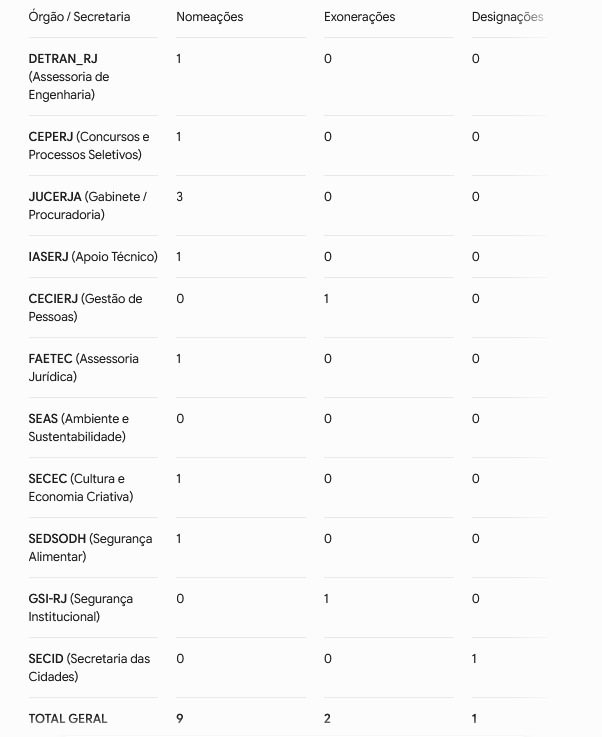Click the Nomeações column header
The width and height of the screenshot is (602, 737).
(210, 17)
